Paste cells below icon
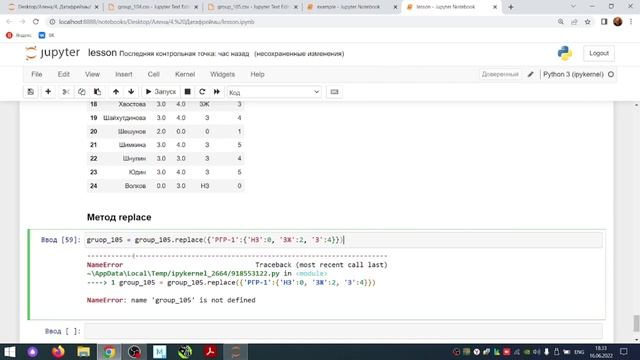The width and height of the screenshot is (640, 360). point(97,92)
